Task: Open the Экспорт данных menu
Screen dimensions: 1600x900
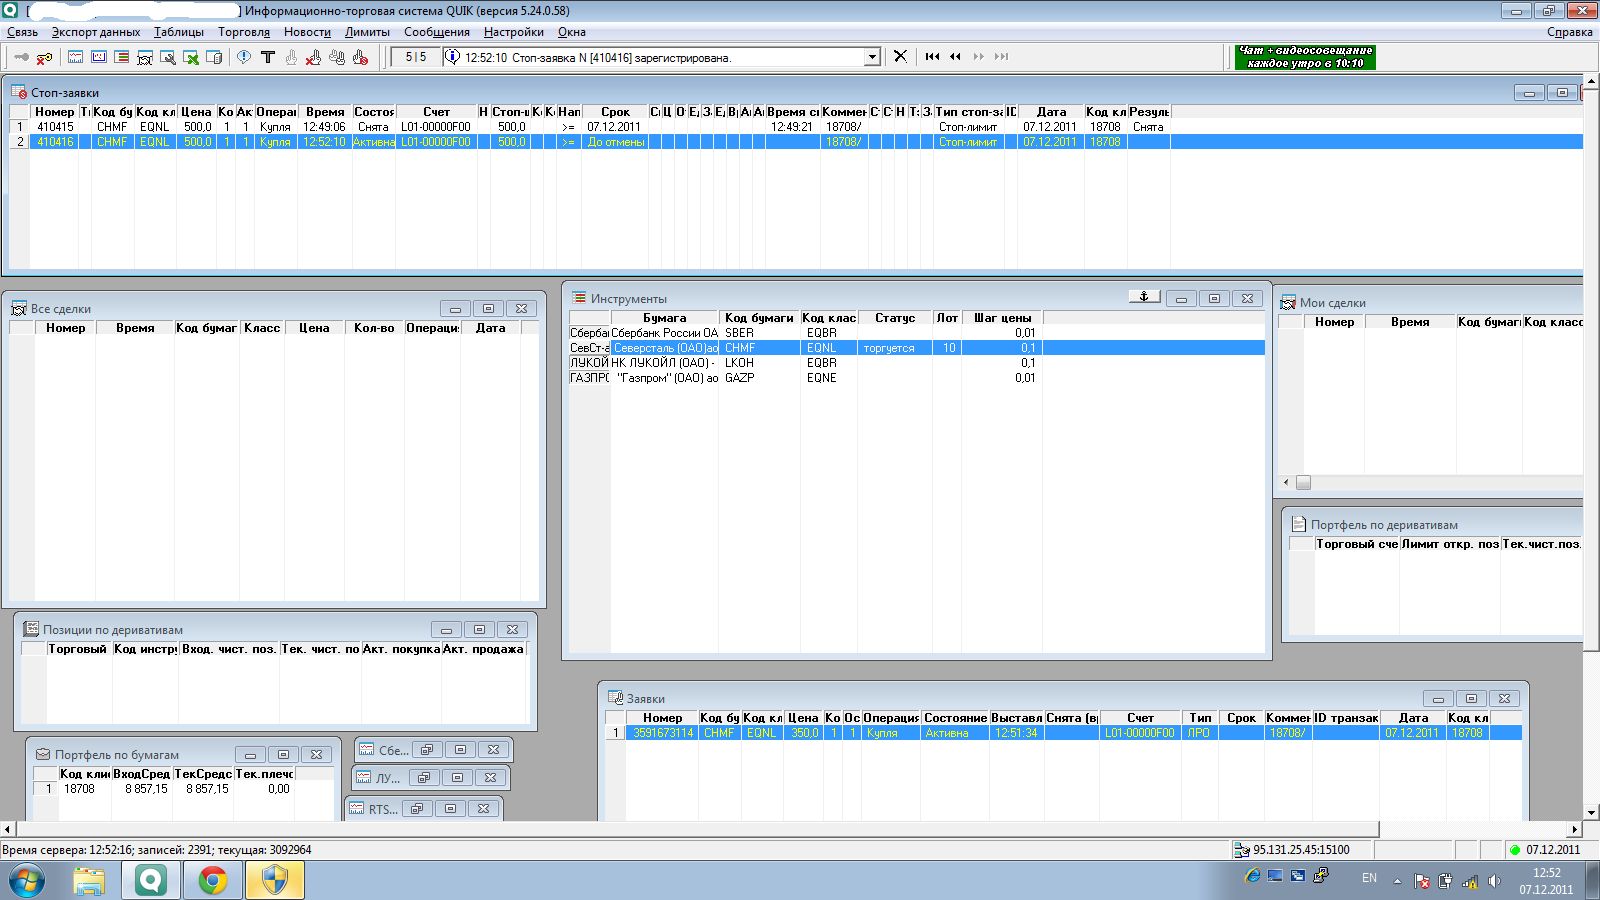Action: [x=96, y=32]
